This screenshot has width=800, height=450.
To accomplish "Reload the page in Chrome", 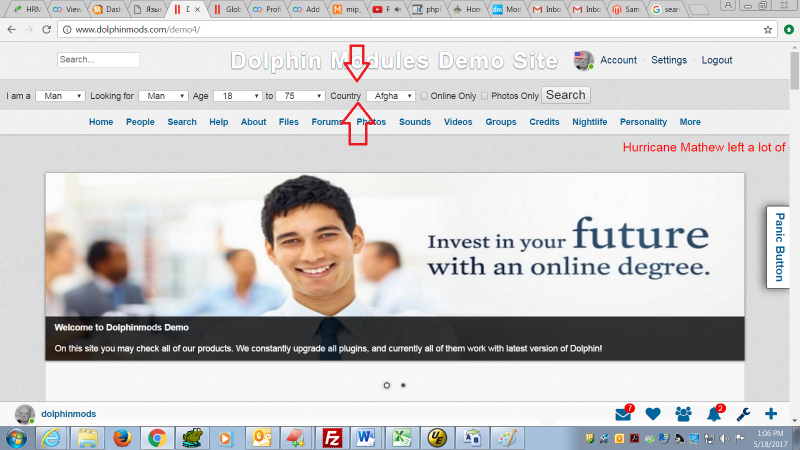I will [46, 30].
